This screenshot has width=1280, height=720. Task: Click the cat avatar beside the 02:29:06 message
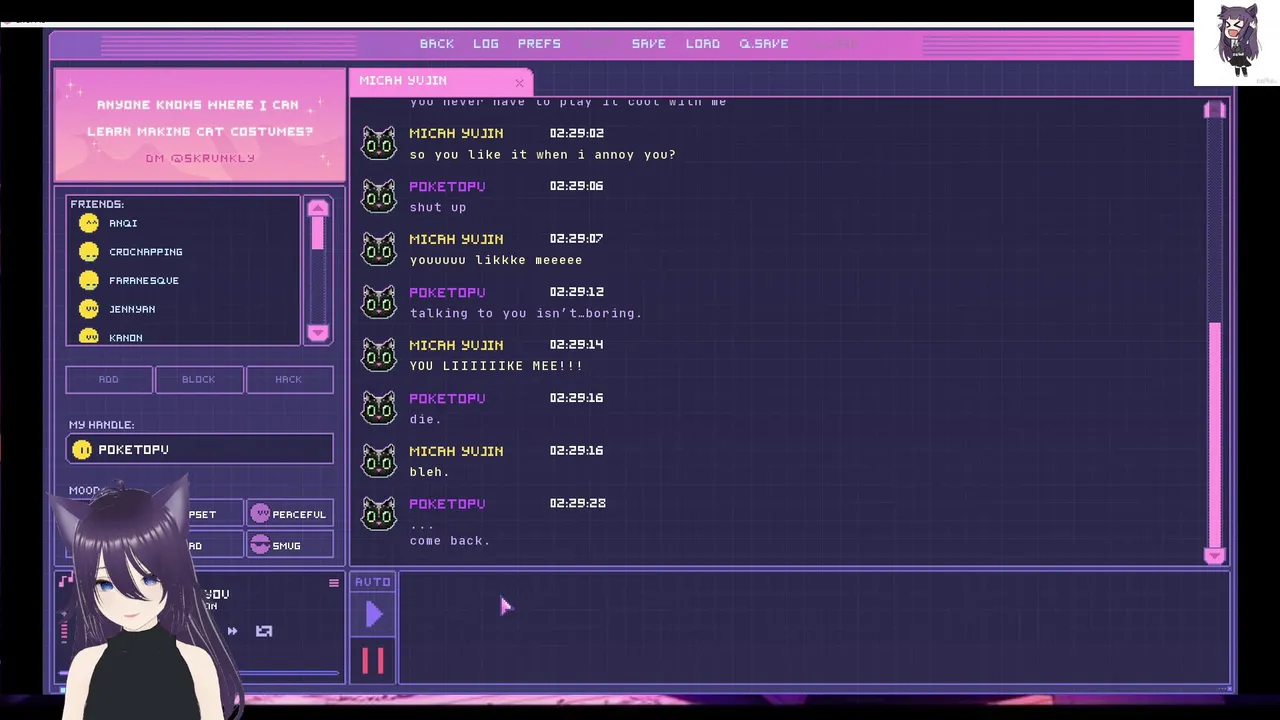[379, 196]
